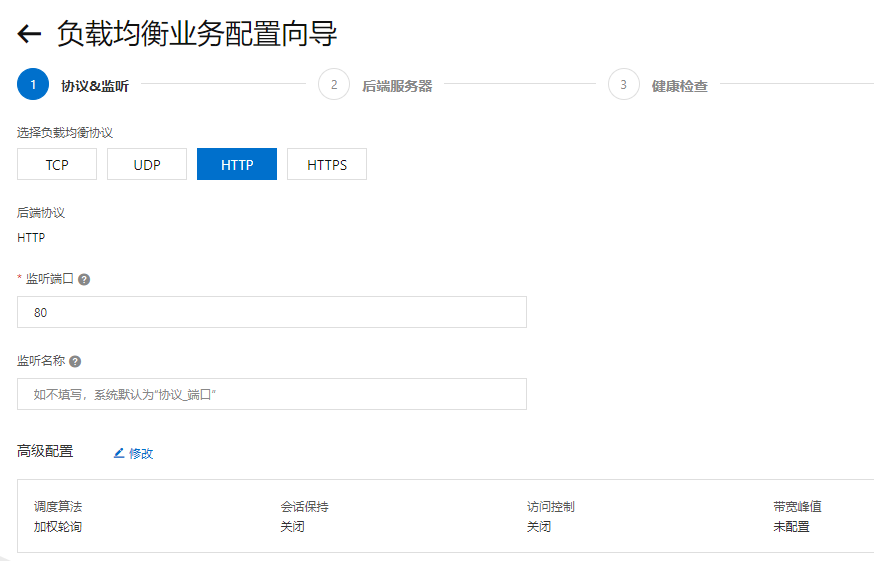
Task: Select UDP protocol option
Action: click(x=147, y=164)
